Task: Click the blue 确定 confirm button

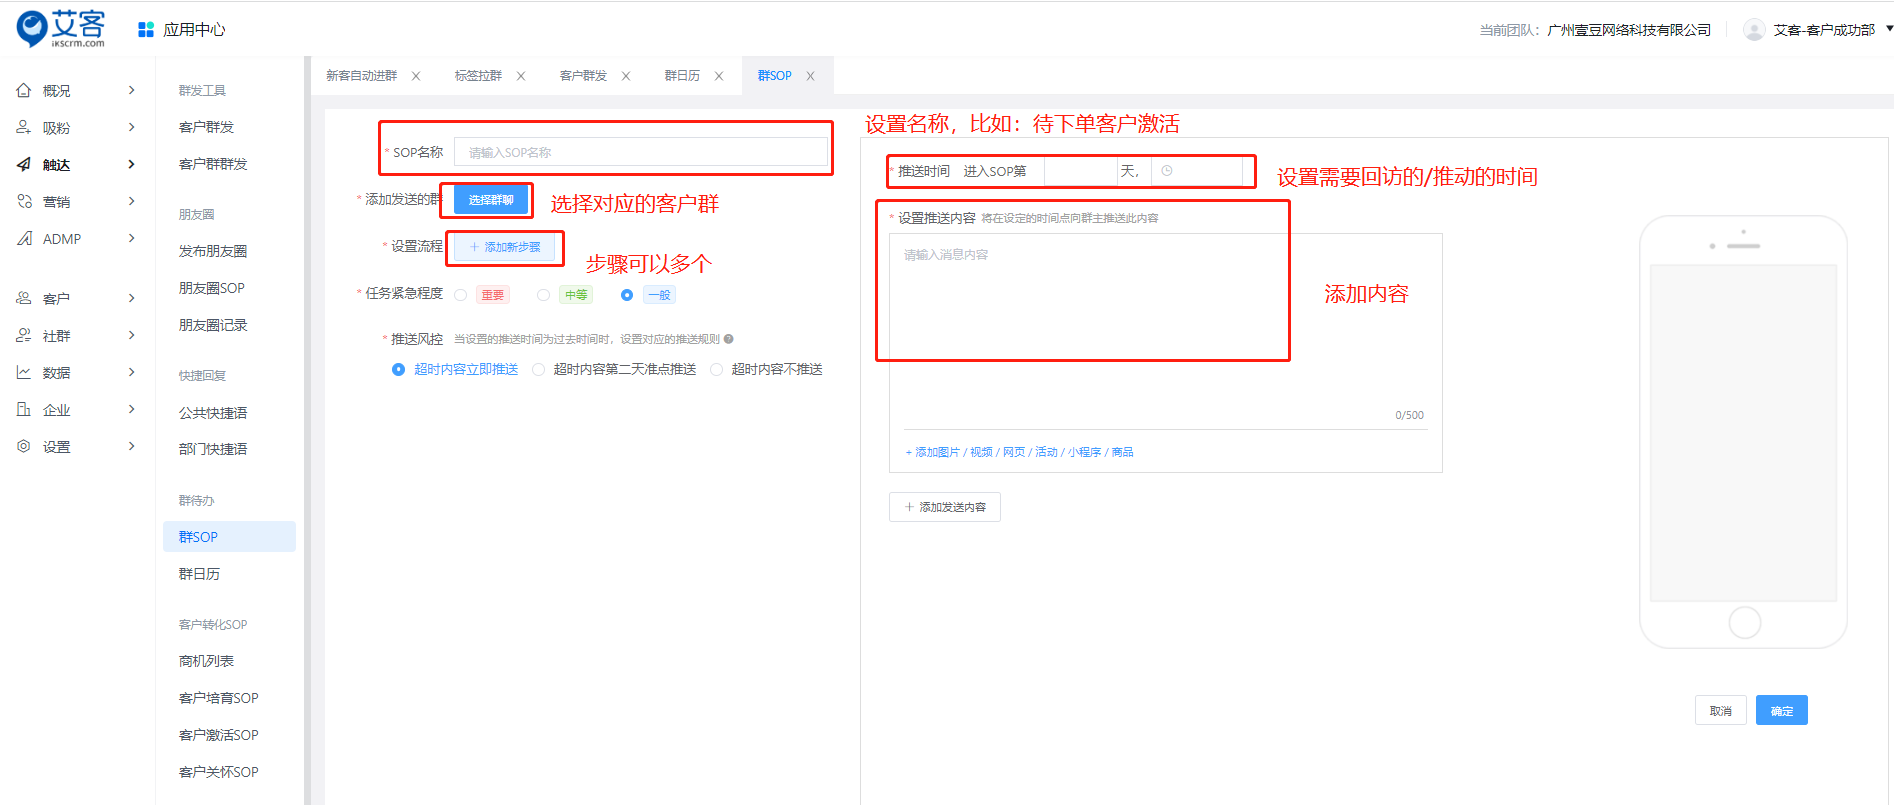Action: pyautogui.click(x=1781, y=711)
